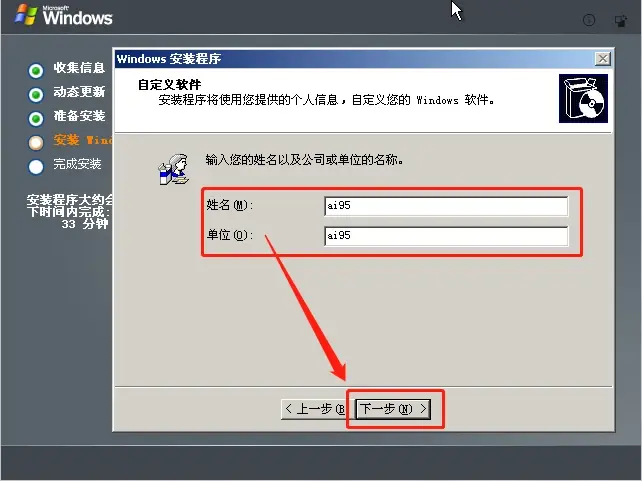Select the 收集信息 step indicator

point(36,70)
